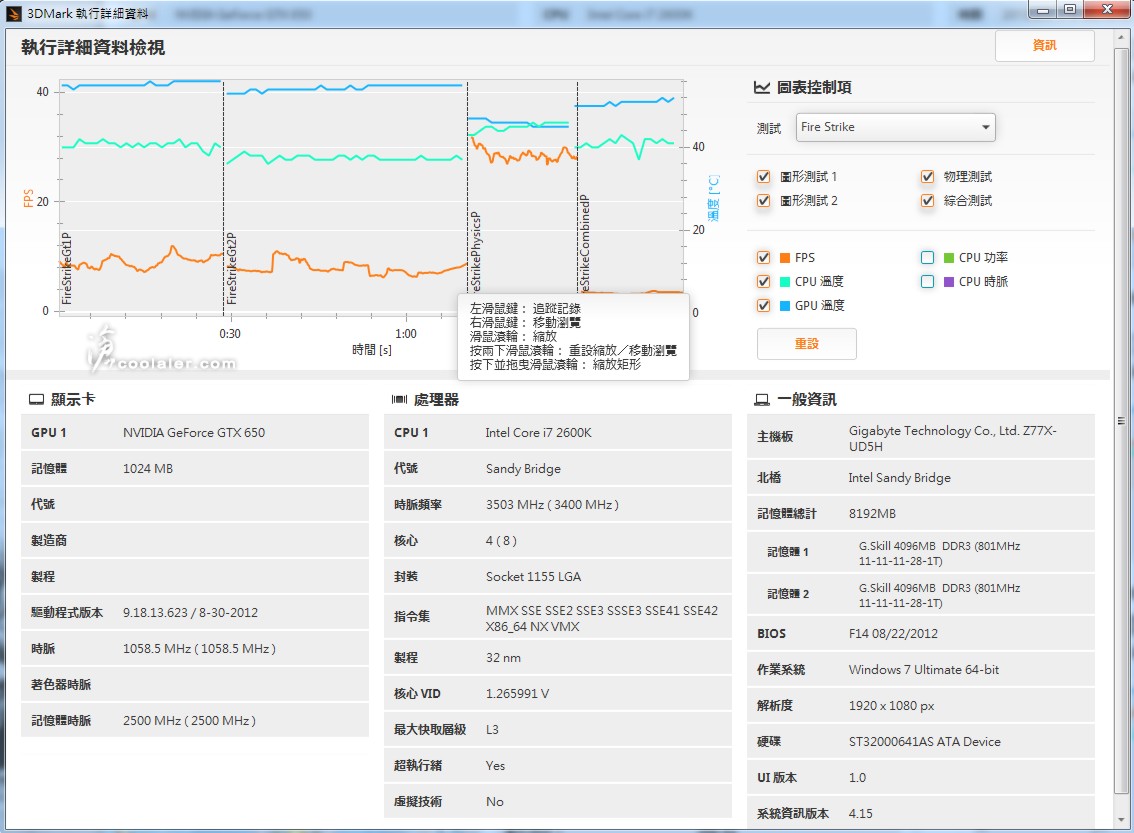Viewport: 1134px width, 833px height.
Task: Click the 顯示卡 section heading
Action: pos(72,399)
